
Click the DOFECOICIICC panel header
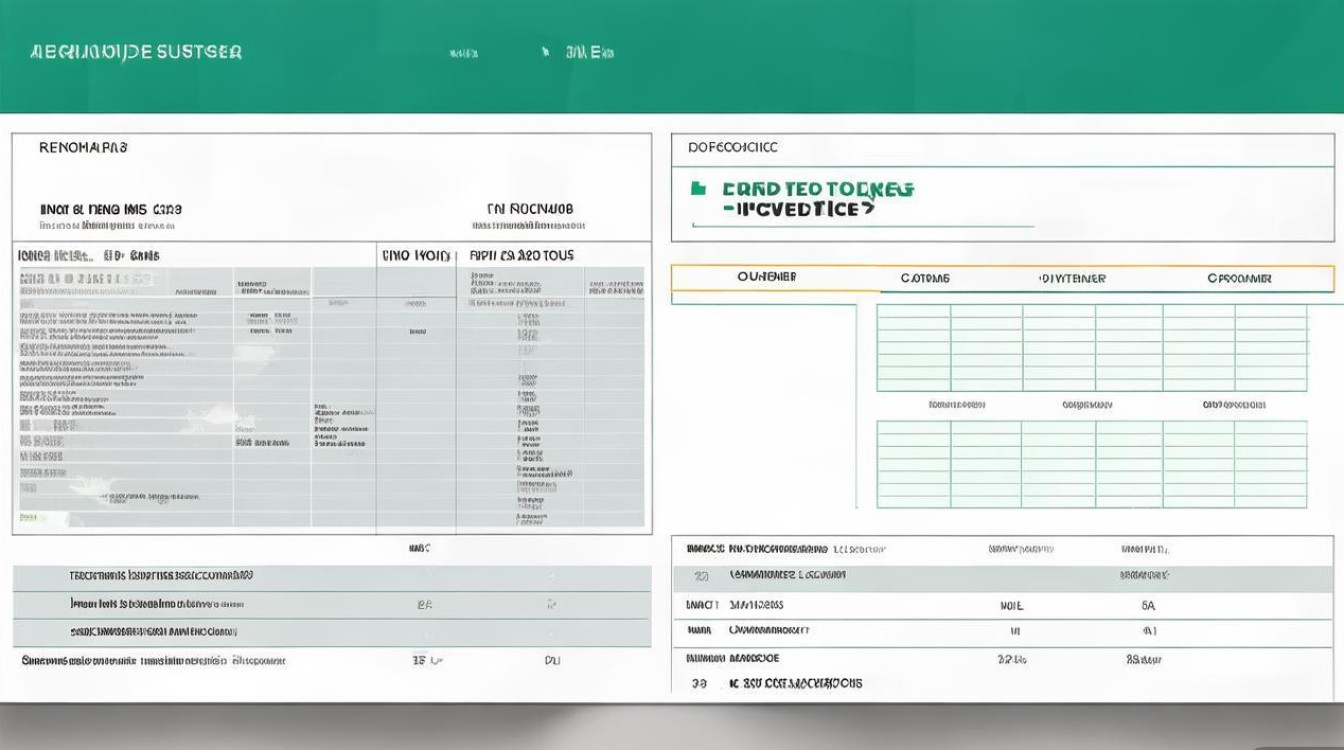click(x=733, y=147)
